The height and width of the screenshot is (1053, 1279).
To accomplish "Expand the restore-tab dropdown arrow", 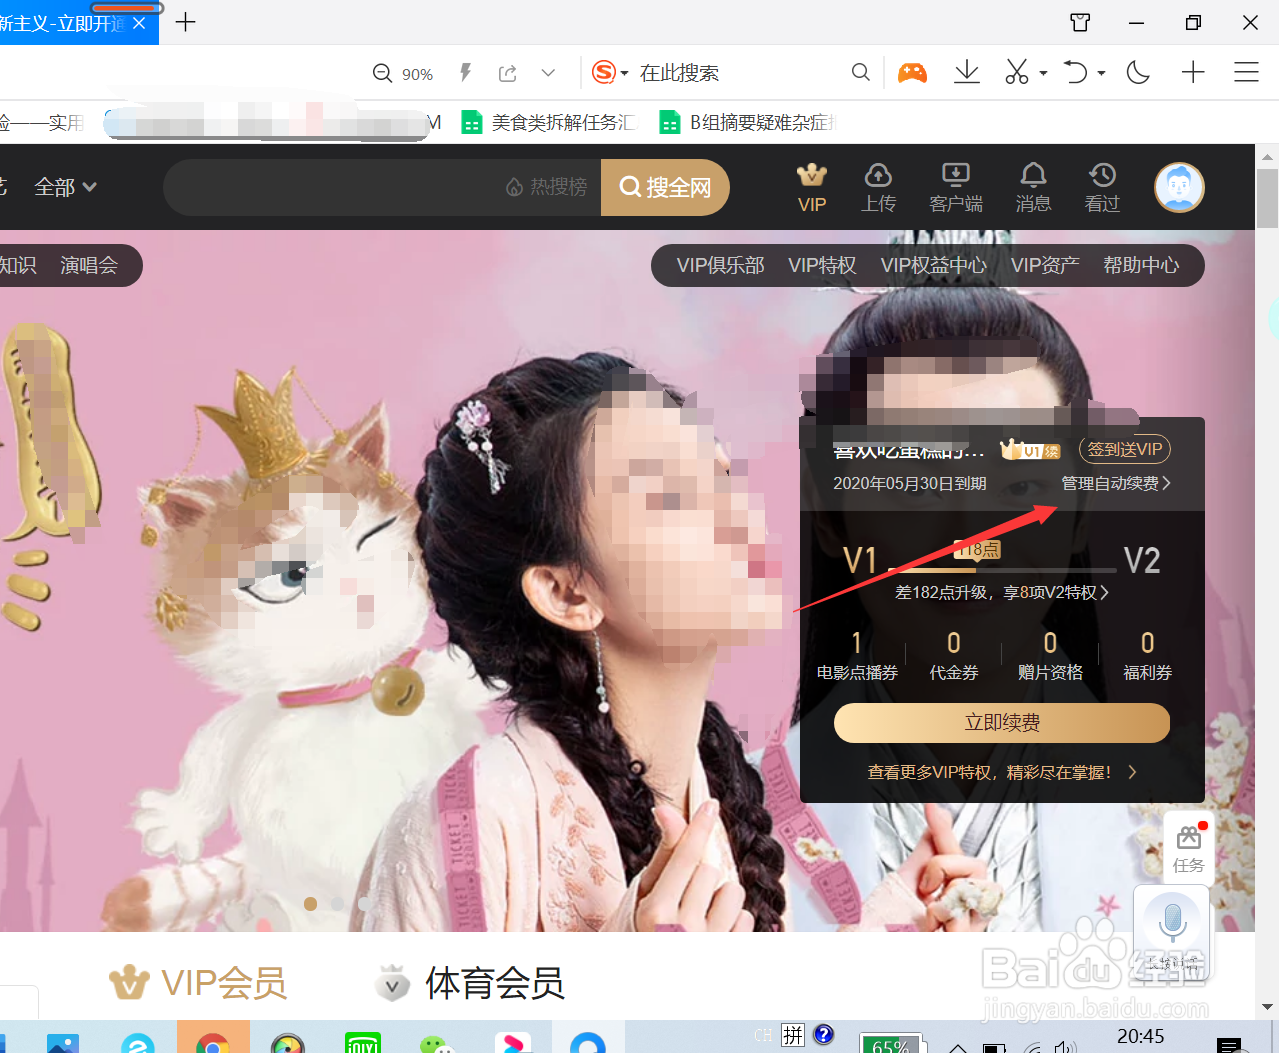I will pos(1101,73).
